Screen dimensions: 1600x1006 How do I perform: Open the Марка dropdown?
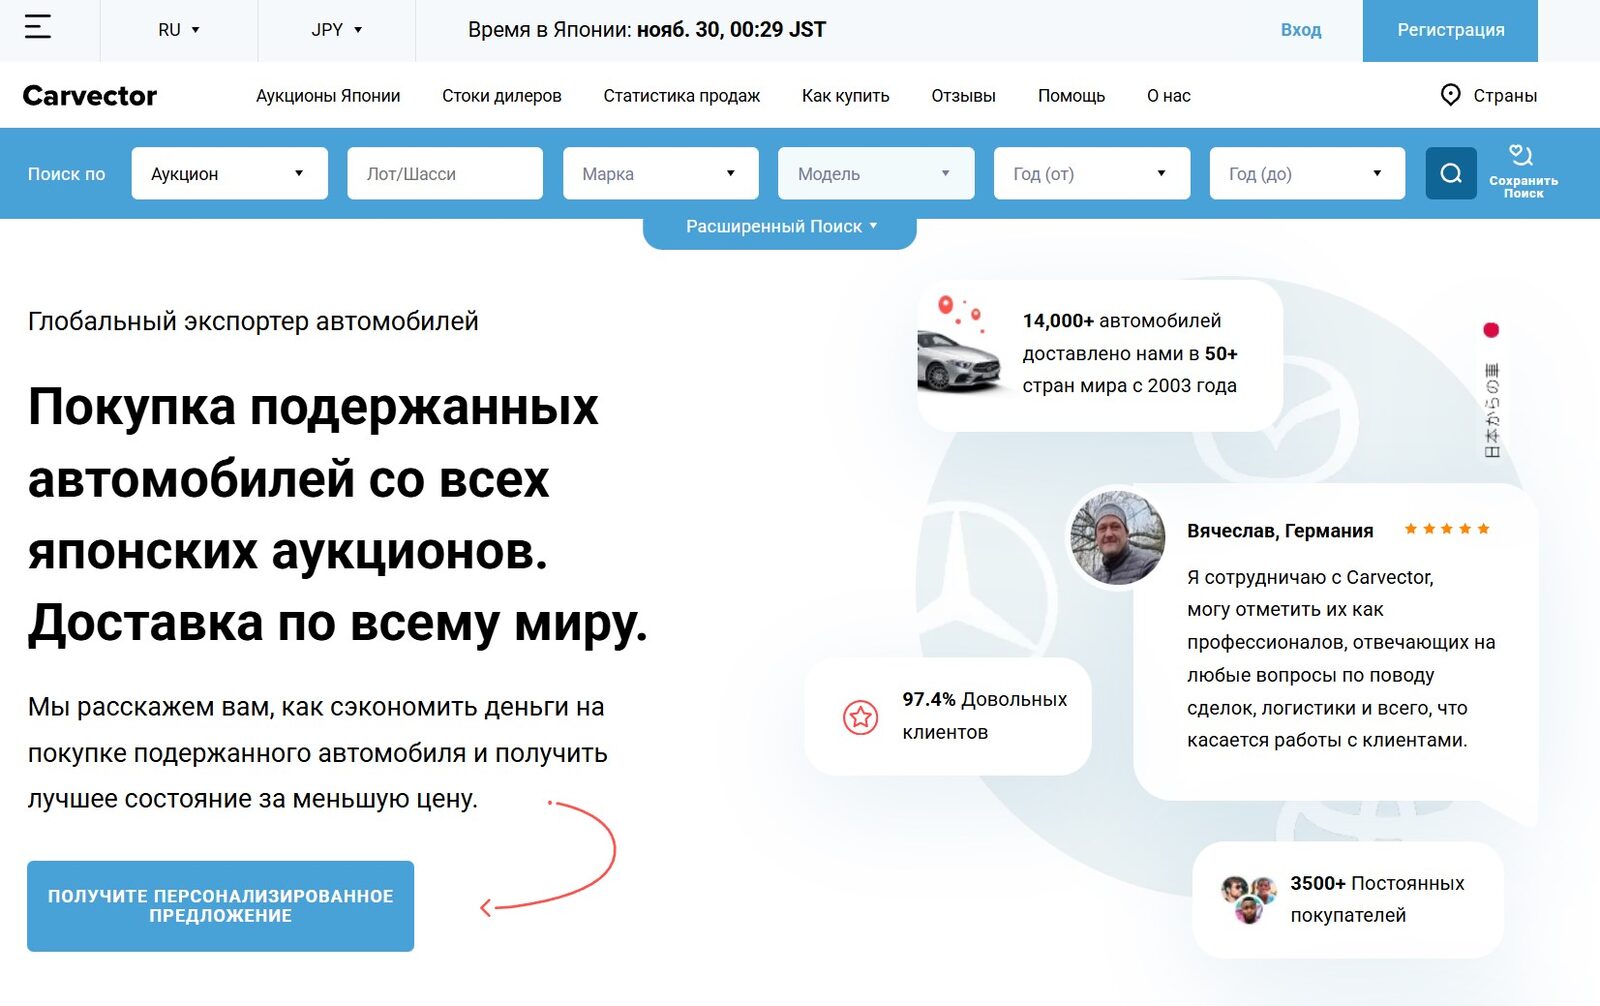(660, 172)
